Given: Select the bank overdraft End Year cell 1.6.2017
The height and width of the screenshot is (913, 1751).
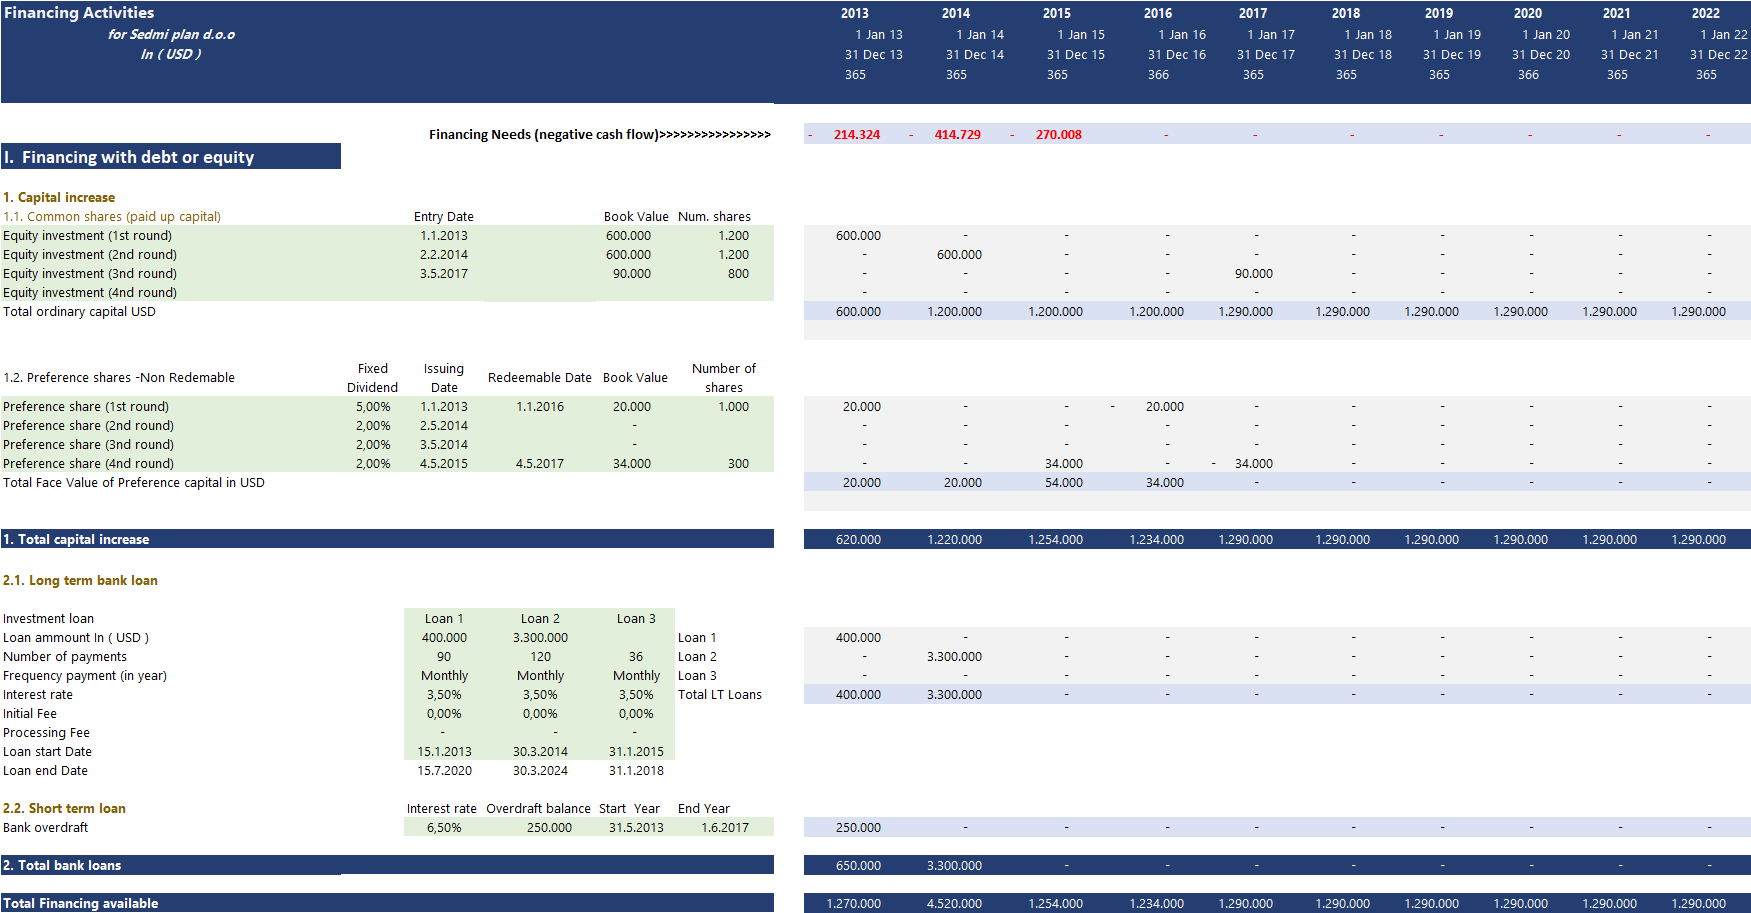Looking at the screenshot, I should (724, 828).
